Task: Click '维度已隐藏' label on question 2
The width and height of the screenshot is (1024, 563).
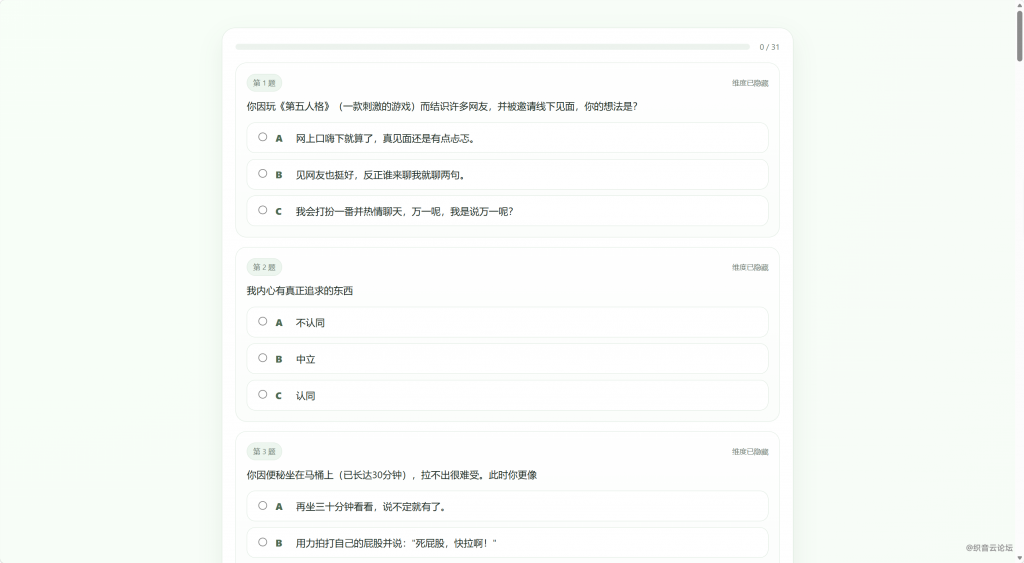Action: click(749, 267)
